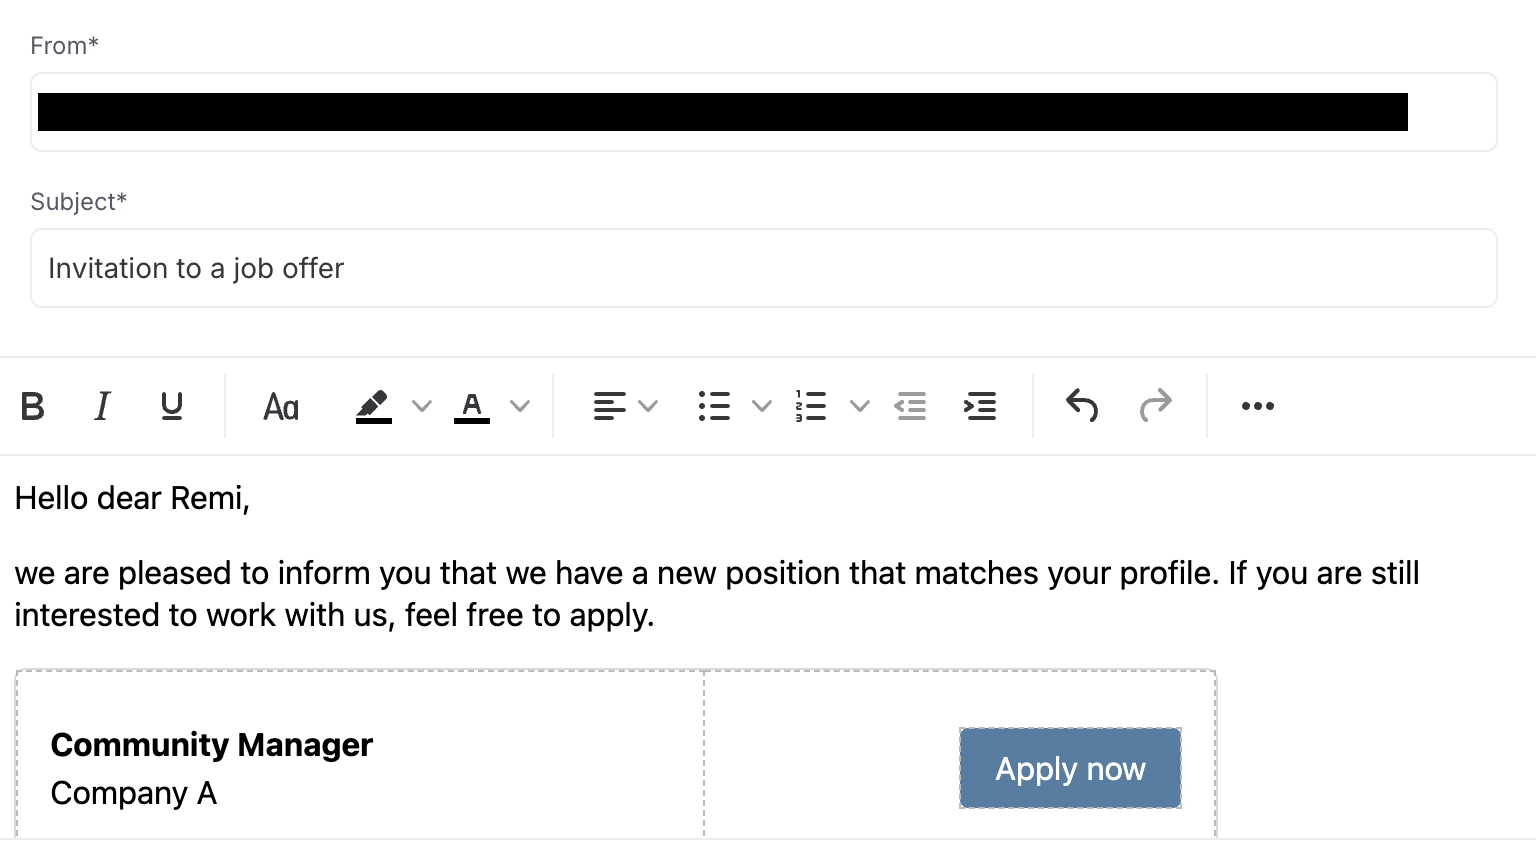This screenshot has height=842, width=1536.
Task: Expand the font color dropdown arrow
Action: [x=520, y=406]
